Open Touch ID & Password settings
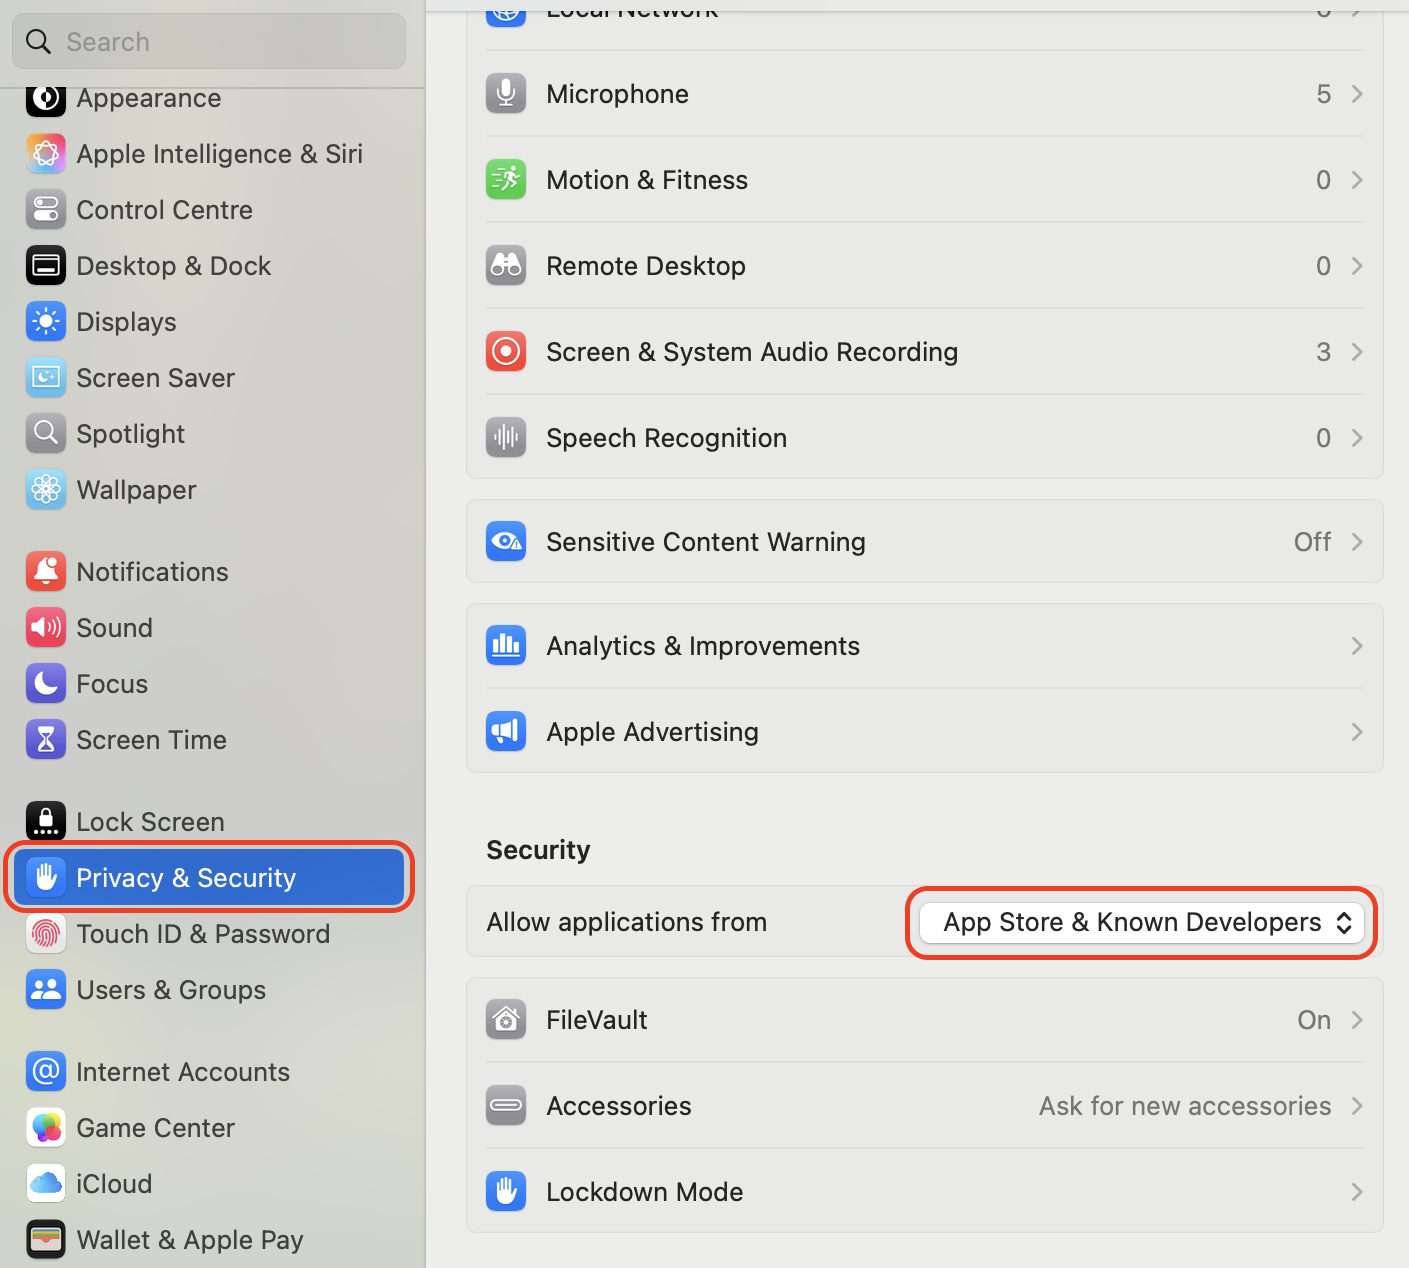Image resolution: width=1409 pixels, height=1268 pixels. (204, 933)
